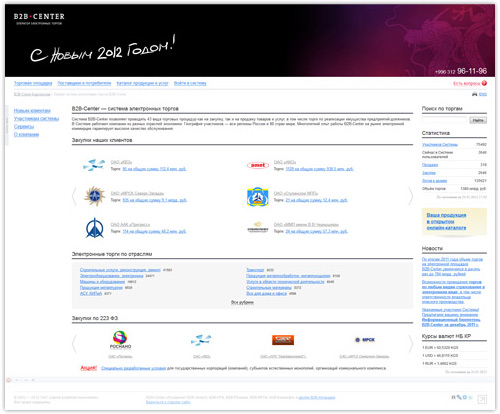Click the red Акция! link
Image resolution: width=500 pixels, height=414 pixels.
click(x=88, y=368)
